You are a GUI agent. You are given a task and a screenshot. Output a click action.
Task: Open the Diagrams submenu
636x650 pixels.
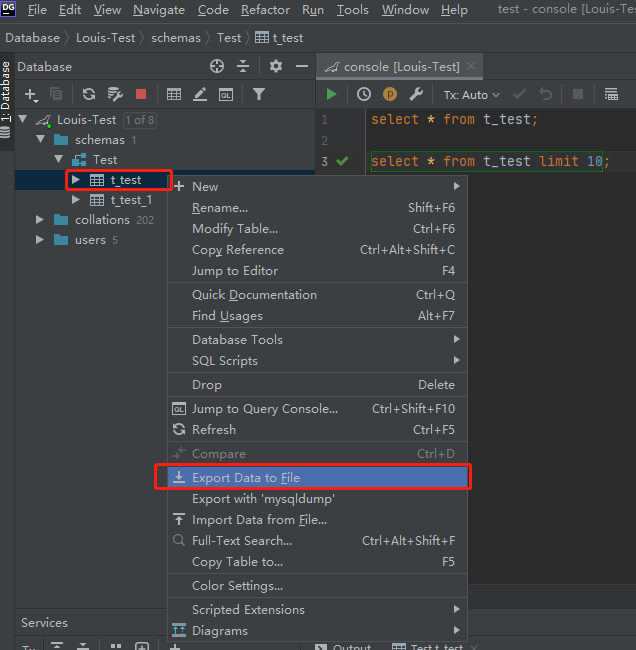317,631
